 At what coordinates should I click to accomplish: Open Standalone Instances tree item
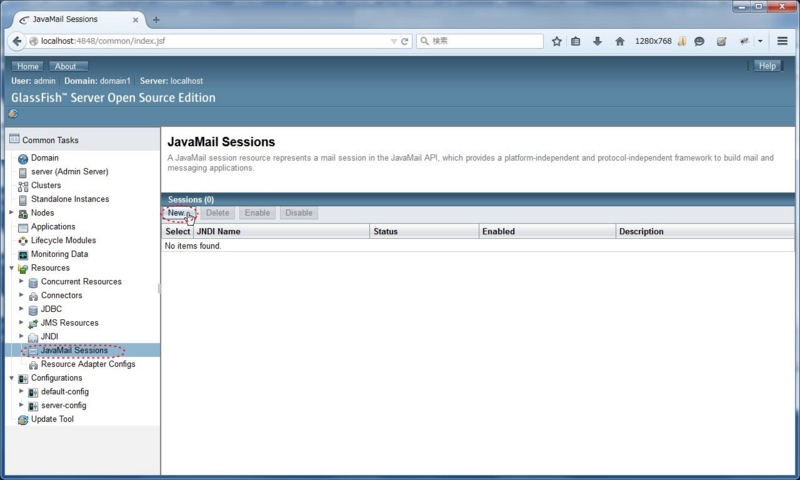(x=70, y=199)
